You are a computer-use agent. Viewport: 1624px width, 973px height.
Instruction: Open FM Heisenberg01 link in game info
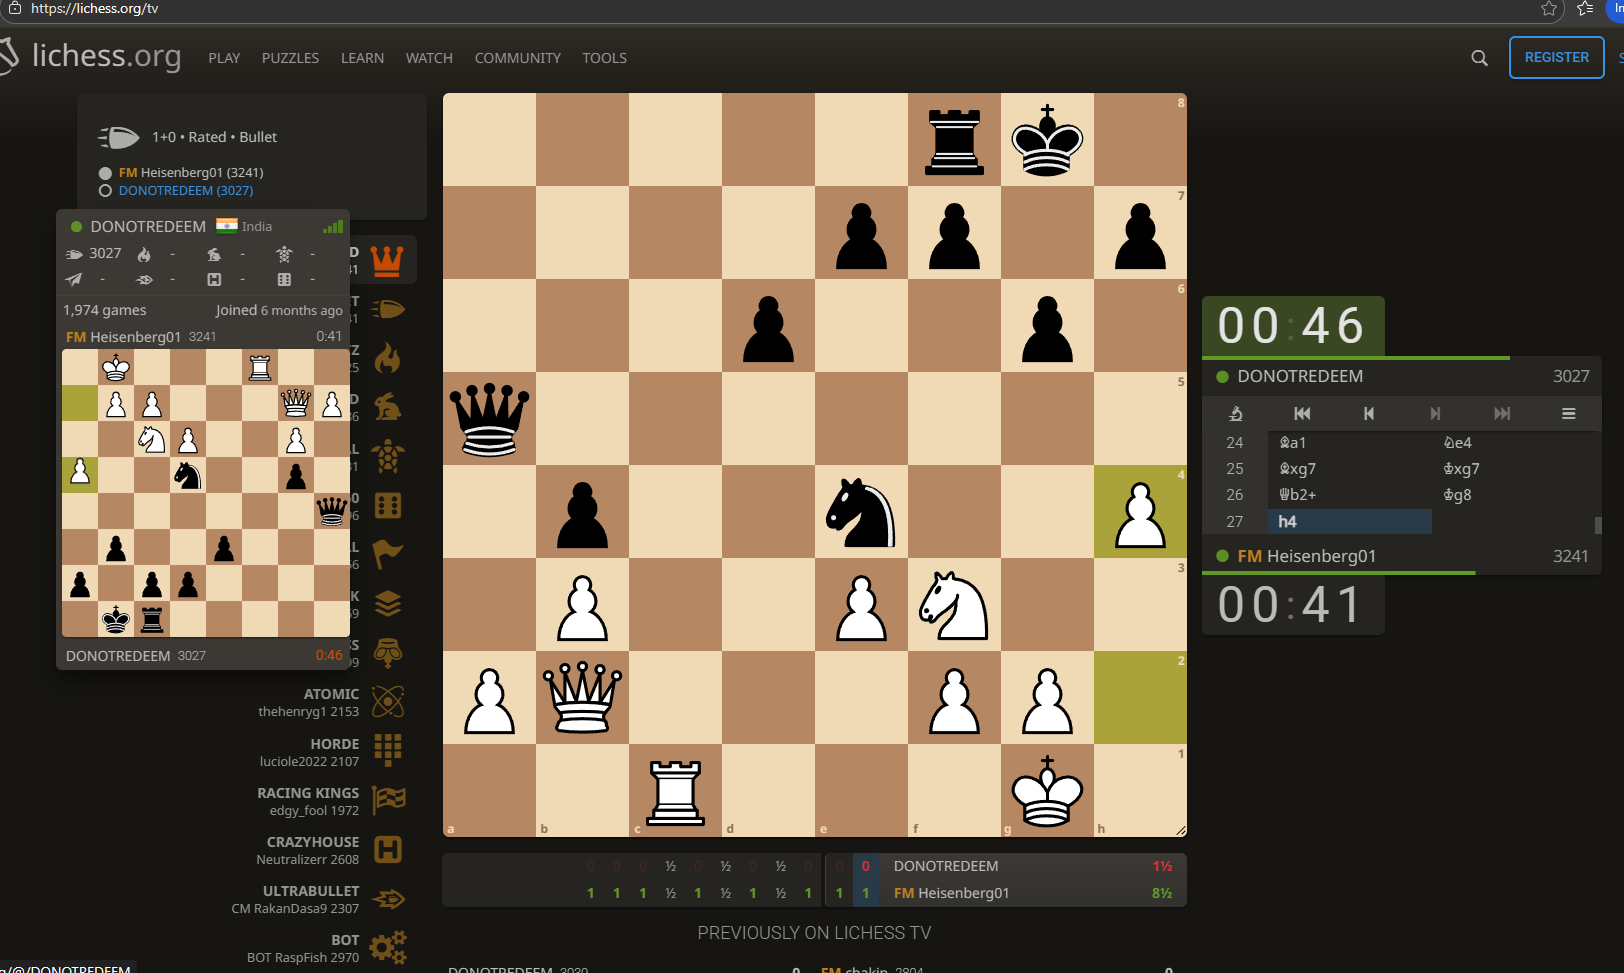[x=191, y=173]
